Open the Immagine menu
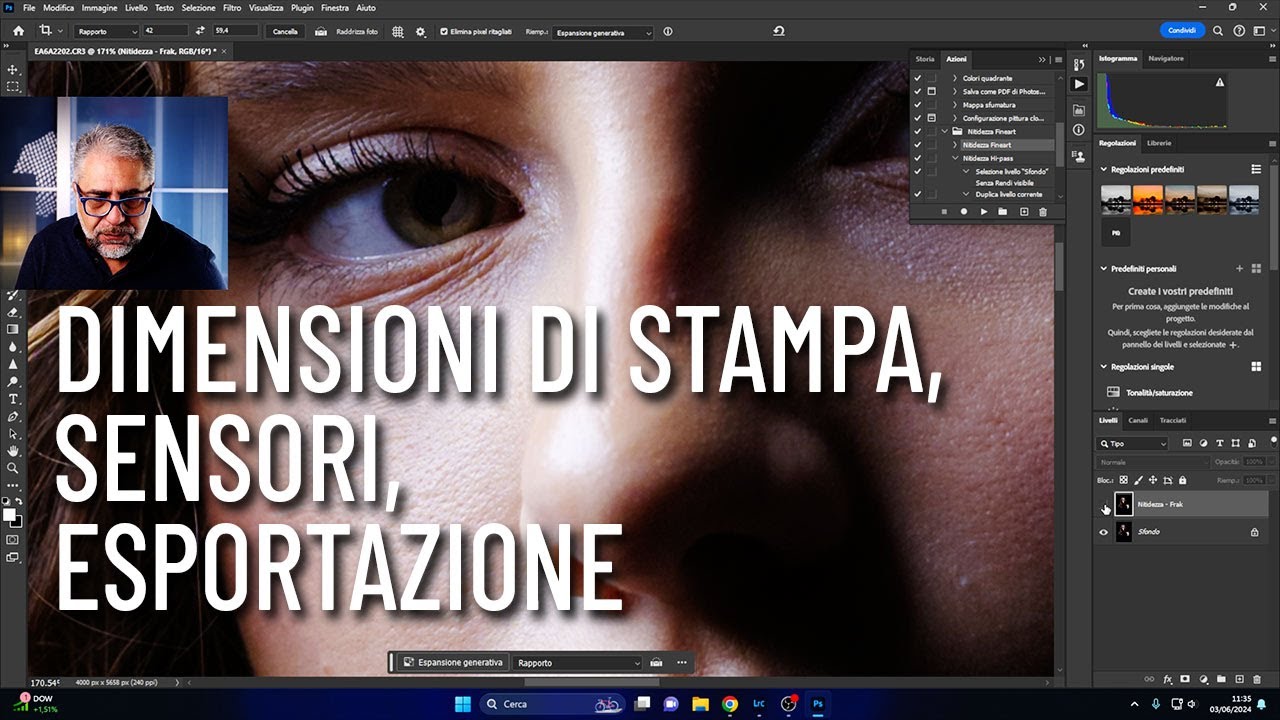1280x720 pixels. coord(99,8)
